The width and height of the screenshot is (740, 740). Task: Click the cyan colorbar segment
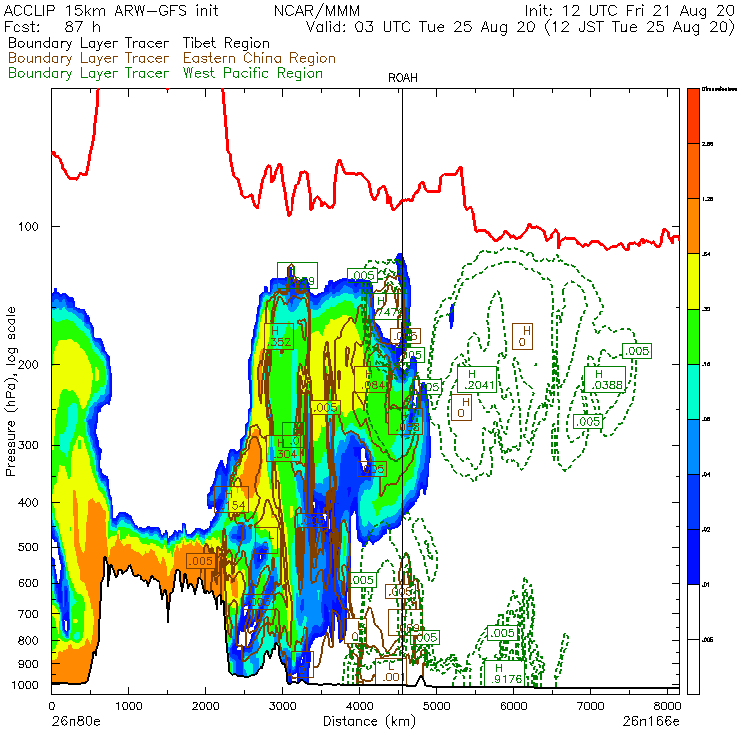point(693,392)
